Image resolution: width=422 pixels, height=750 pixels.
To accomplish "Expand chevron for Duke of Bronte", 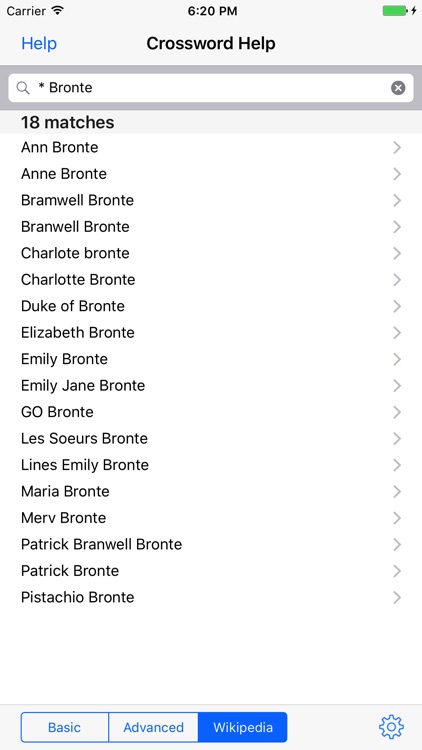I will click(x=397, y=306).
